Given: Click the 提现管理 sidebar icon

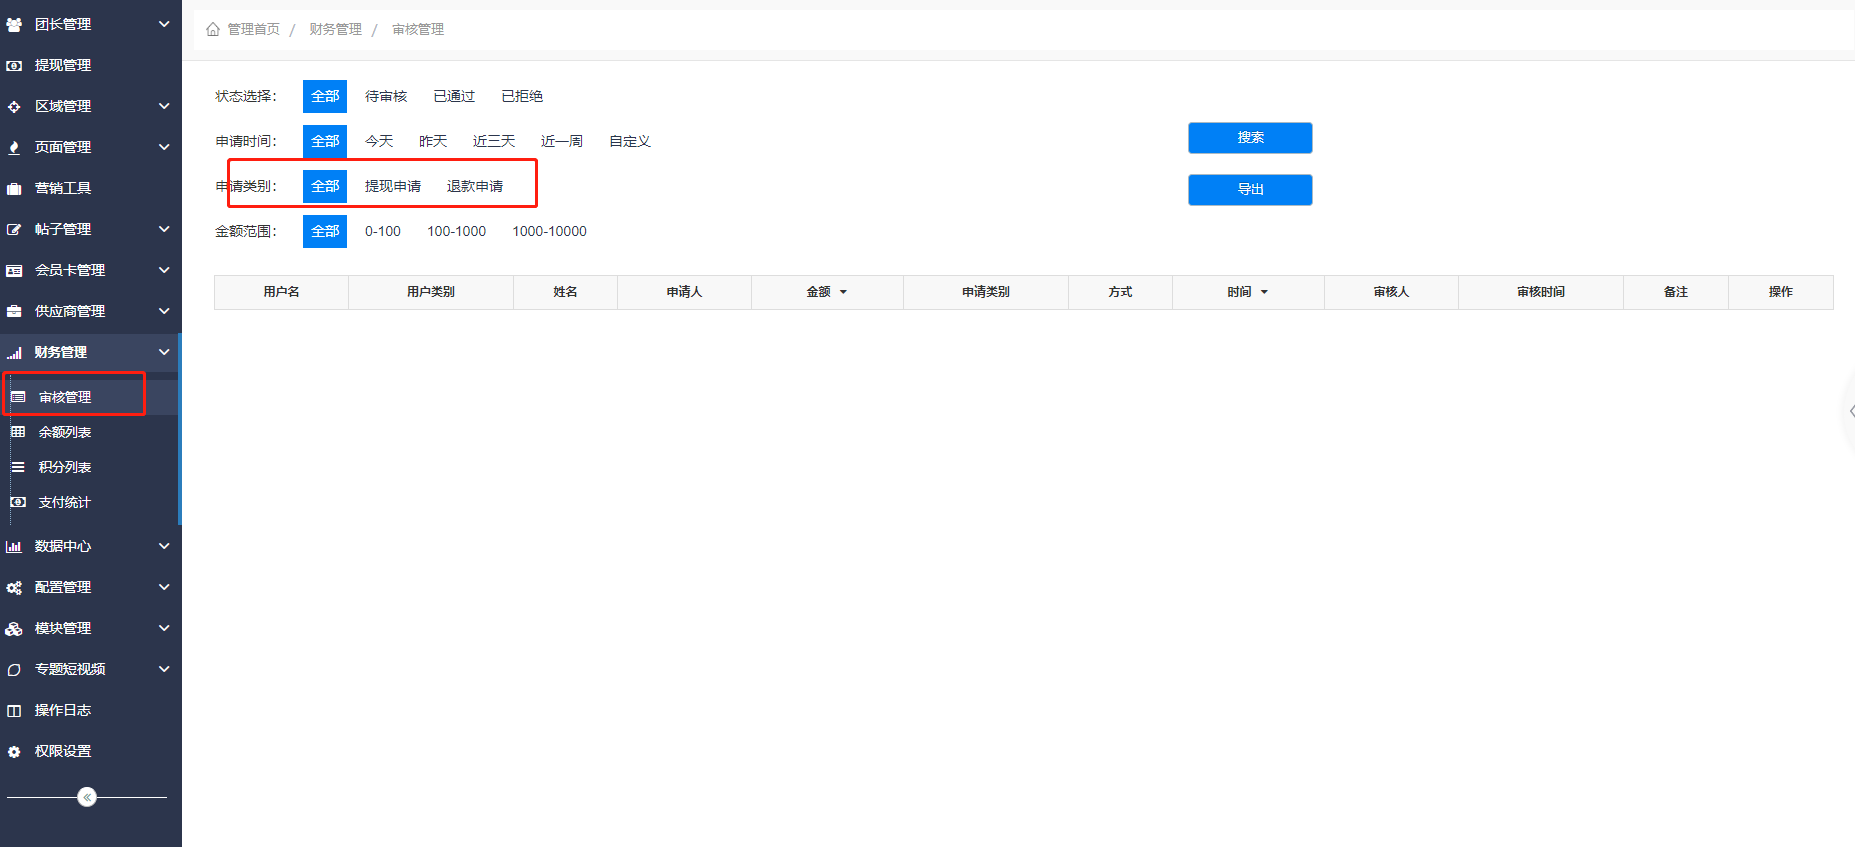Looking at the screenshot, I should [14, 66].
